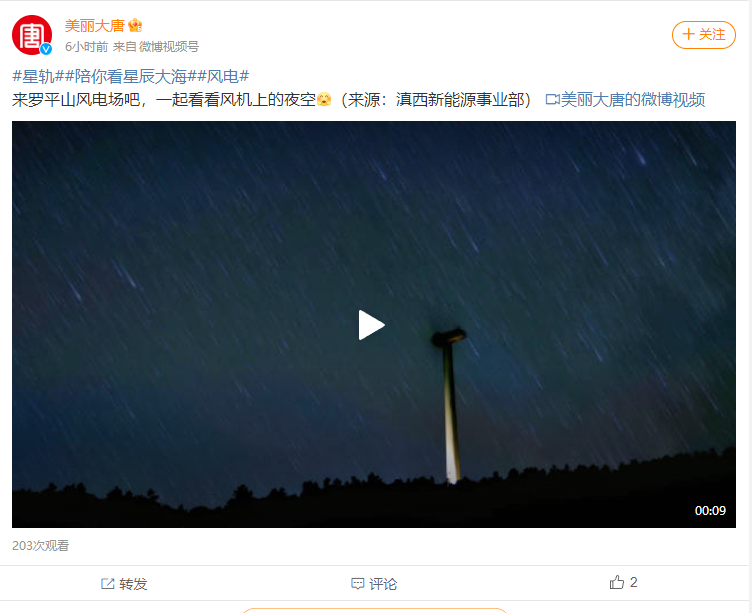Viewport: 752px width, 613px height.
Task: Click the like count number 2
Action: 633,582
